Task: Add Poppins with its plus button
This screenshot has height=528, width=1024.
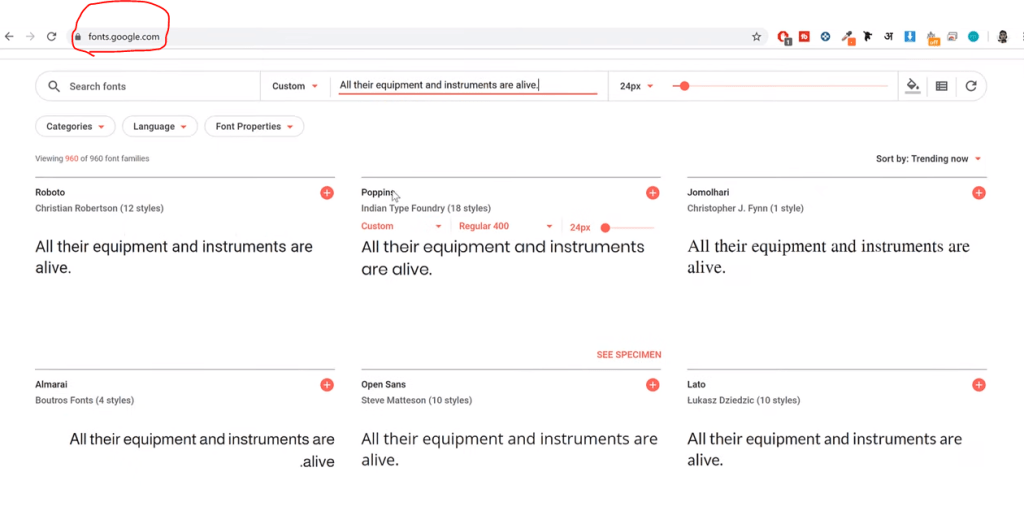Action: coord(652,193)
